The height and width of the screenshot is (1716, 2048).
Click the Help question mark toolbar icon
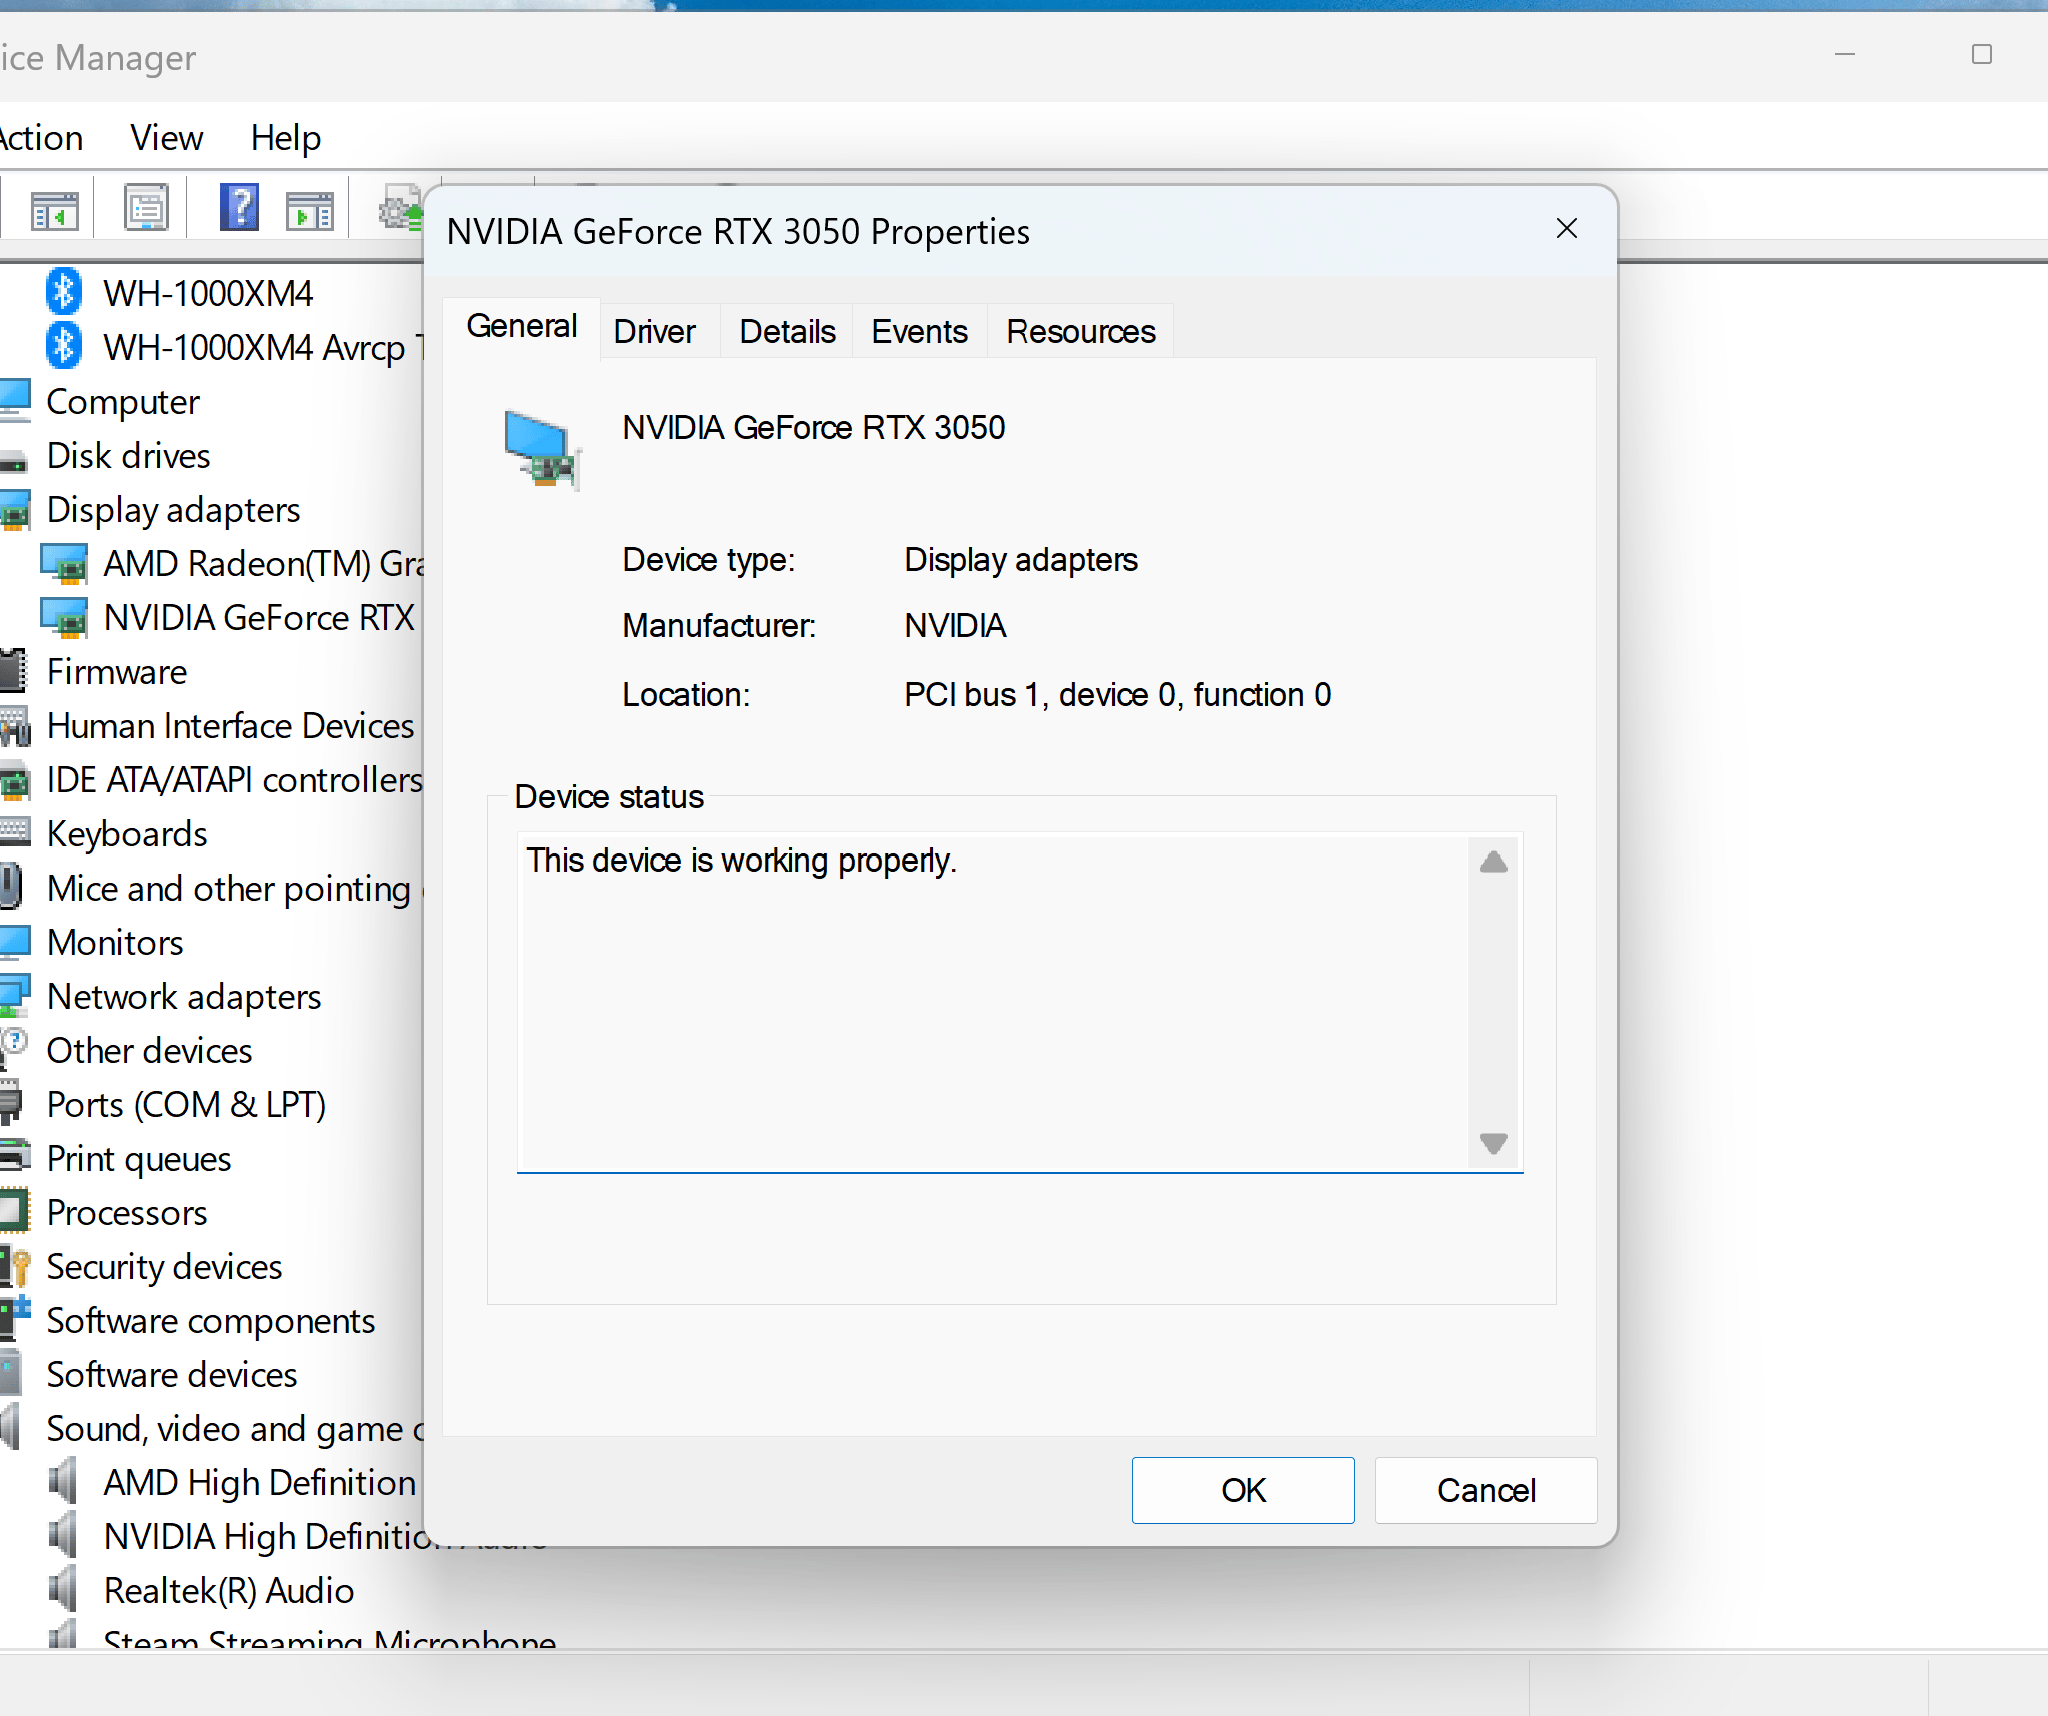tap(239, 208)
